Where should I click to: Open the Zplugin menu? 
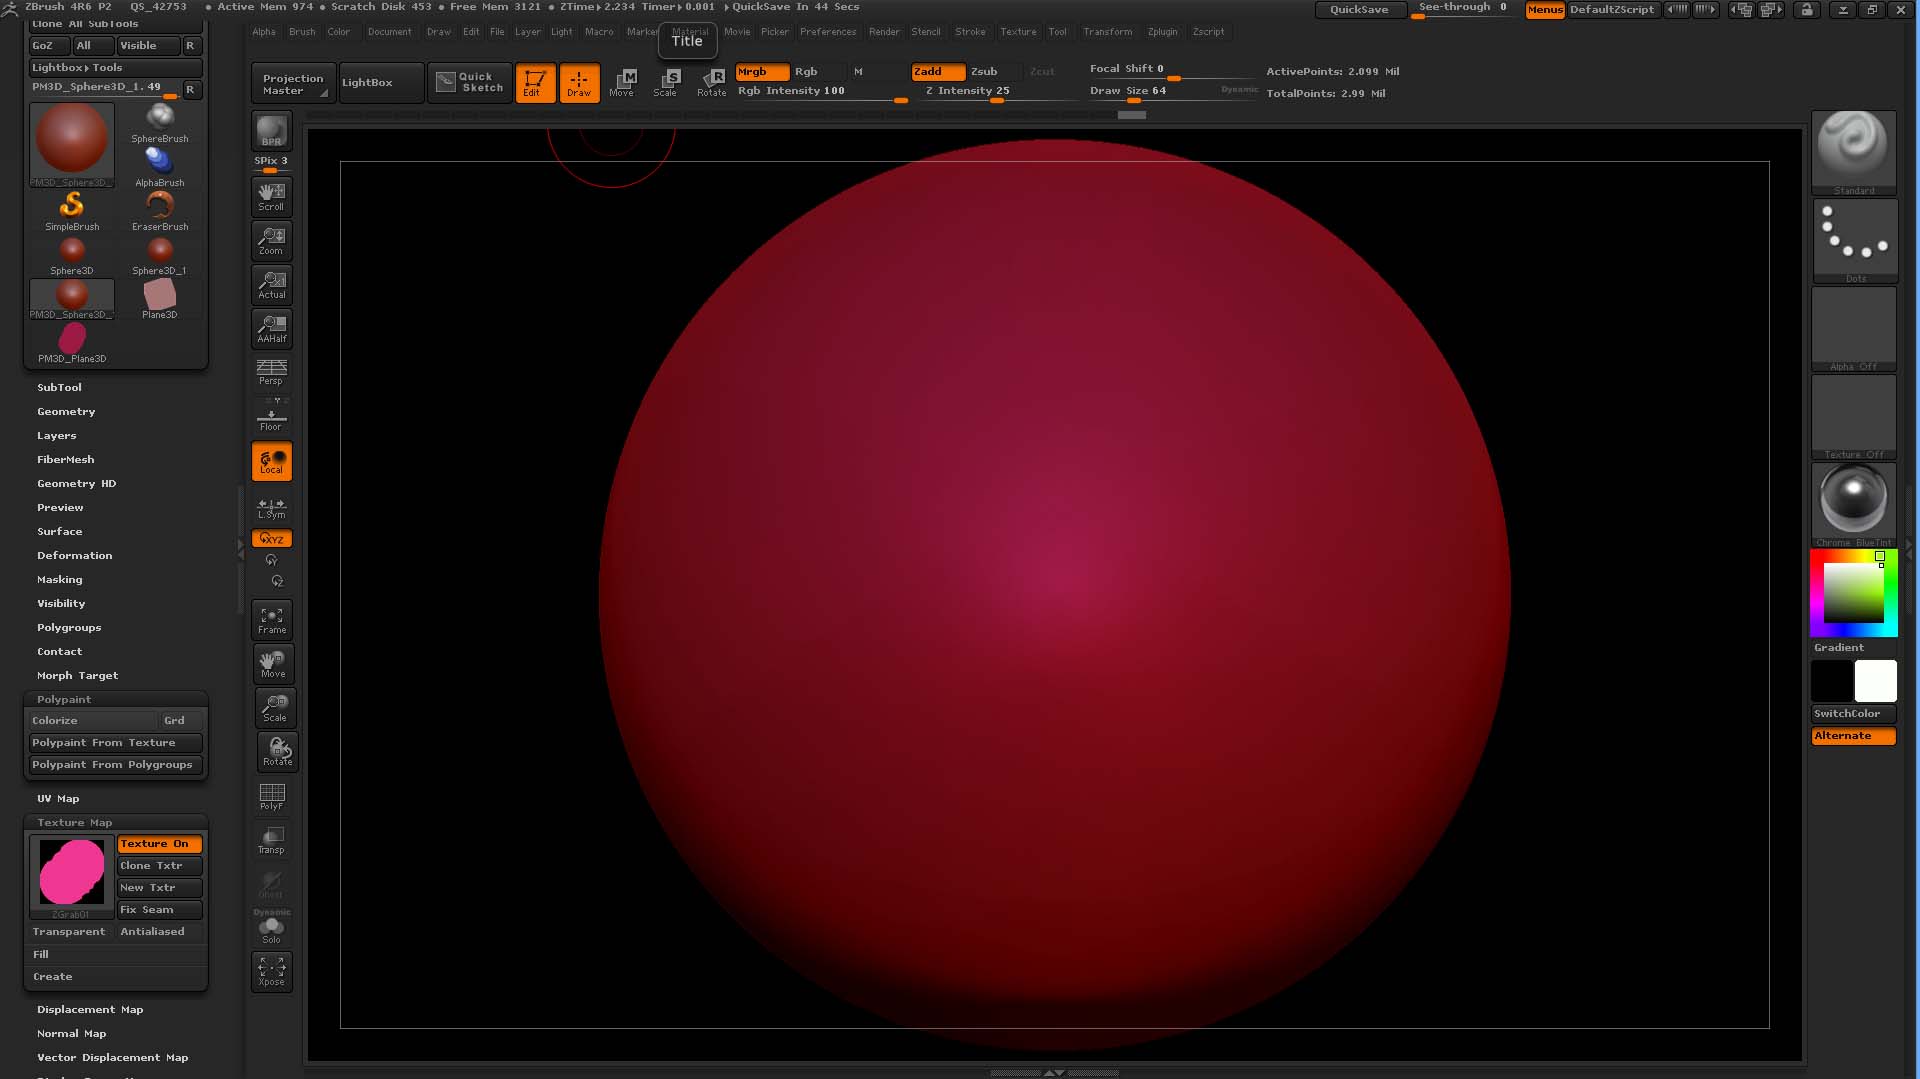coord(1162,32)
